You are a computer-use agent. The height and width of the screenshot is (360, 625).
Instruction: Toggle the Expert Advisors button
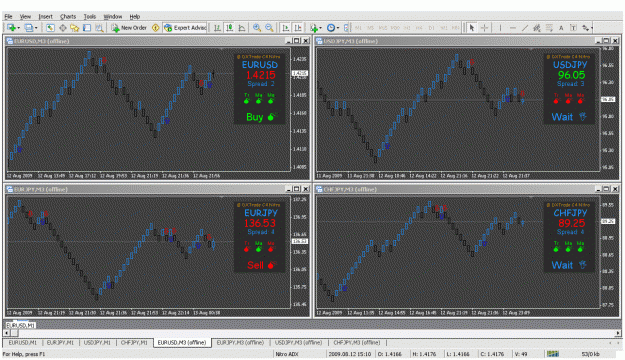click(185, 28)
